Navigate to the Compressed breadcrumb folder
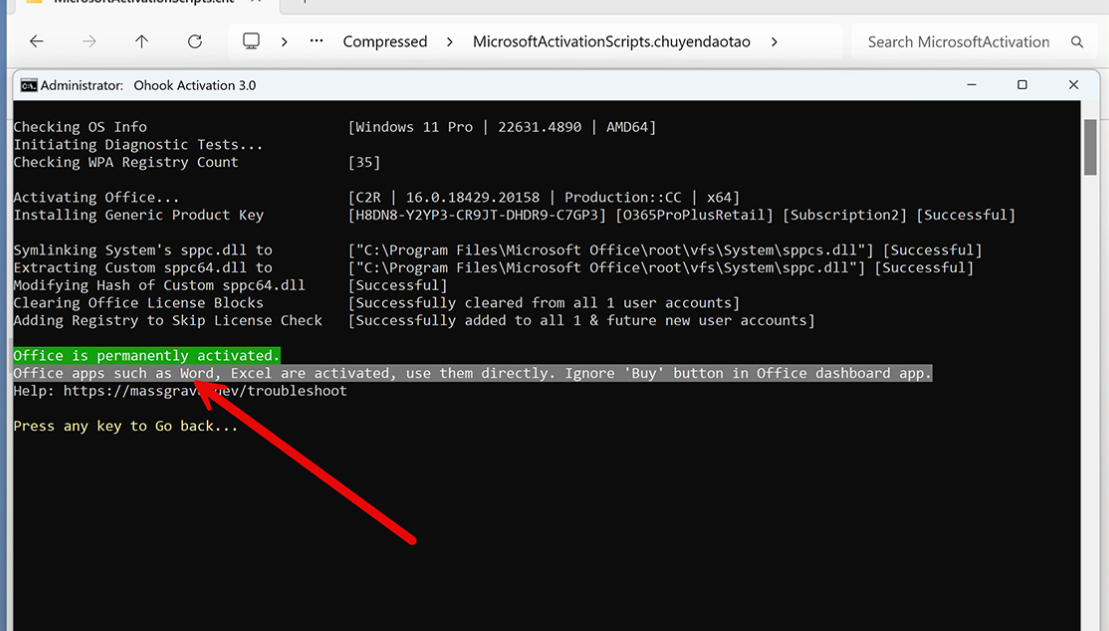Image resolution: width=1109 pixels, height=631 pixels. point(385,42)
